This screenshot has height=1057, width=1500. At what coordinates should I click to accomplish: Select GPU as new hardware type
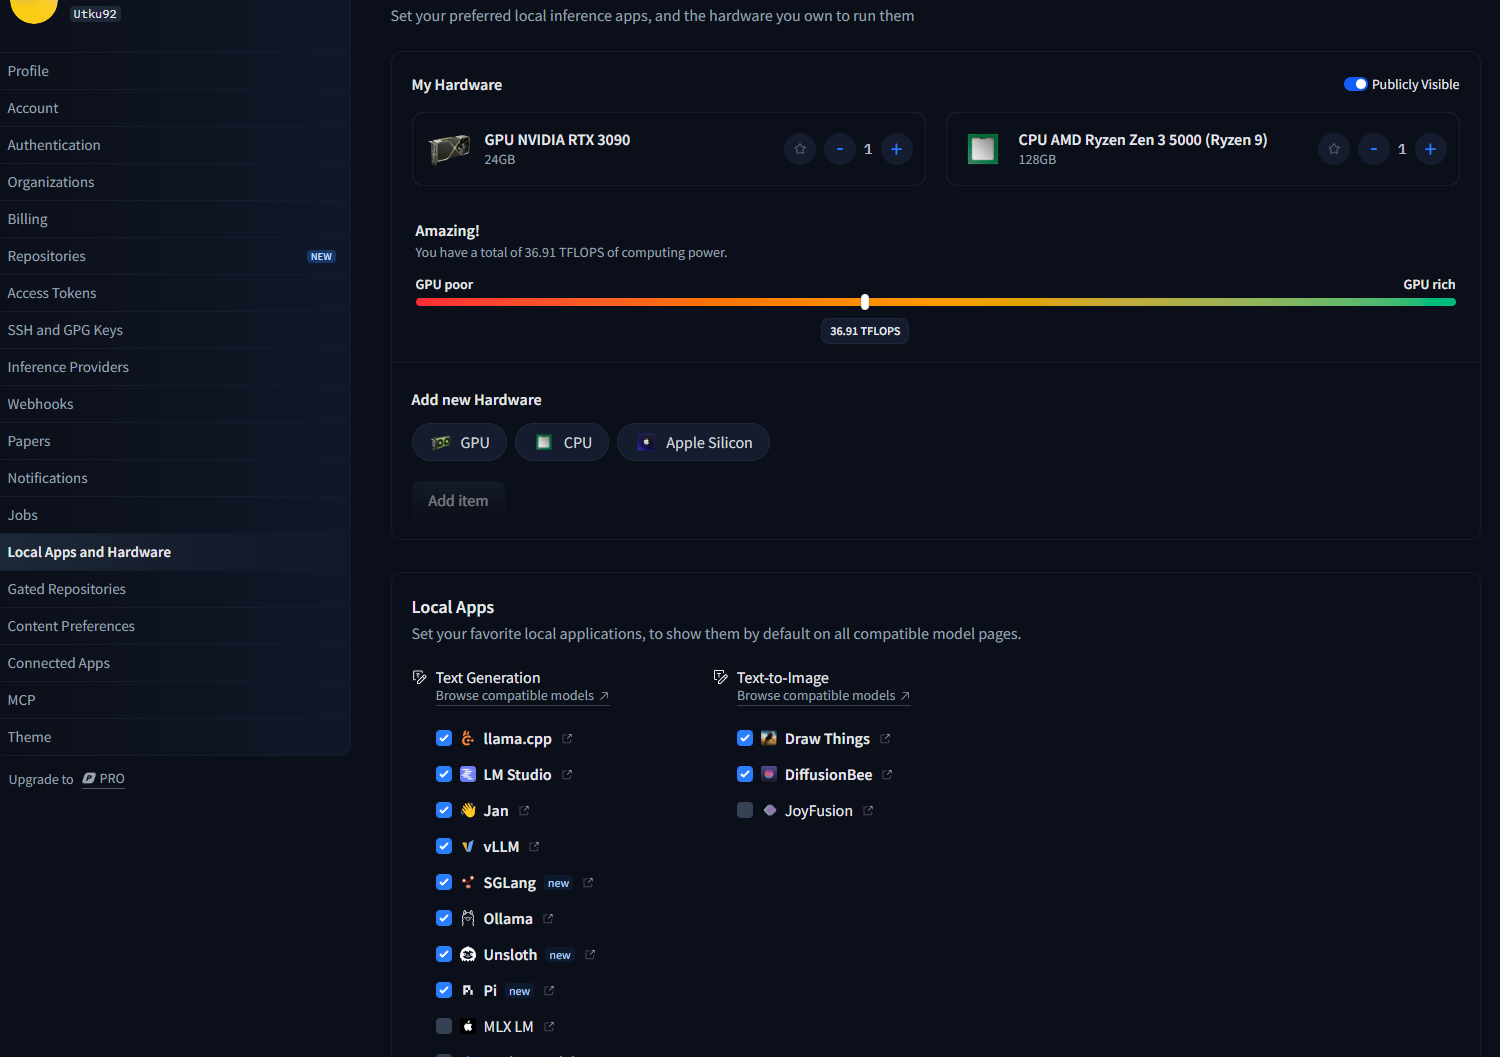click(460, 442)
